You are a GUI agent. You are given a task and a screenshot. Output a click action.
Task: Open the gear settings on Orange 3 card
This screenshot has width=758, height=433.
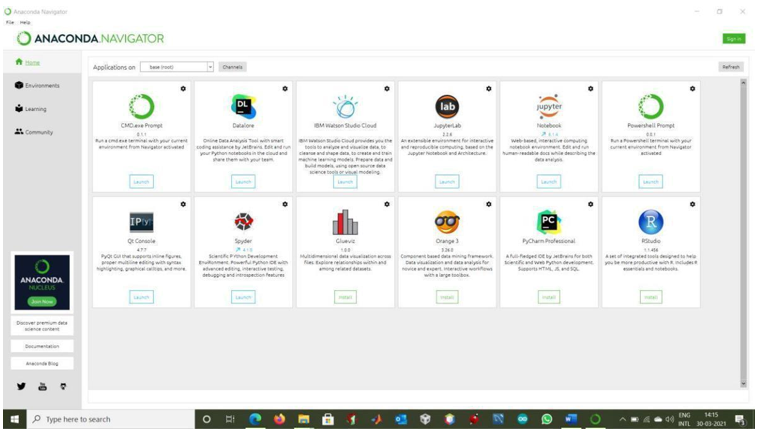point(489,204)
